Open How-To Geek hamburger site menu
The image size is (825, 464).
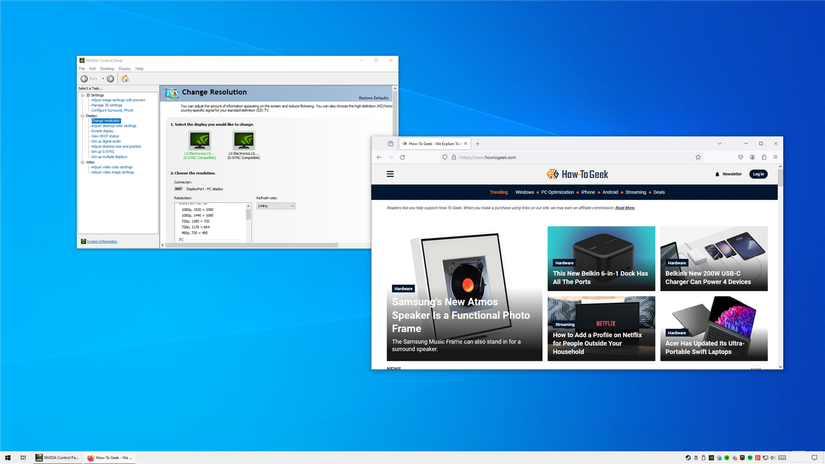tap(390, 174)
